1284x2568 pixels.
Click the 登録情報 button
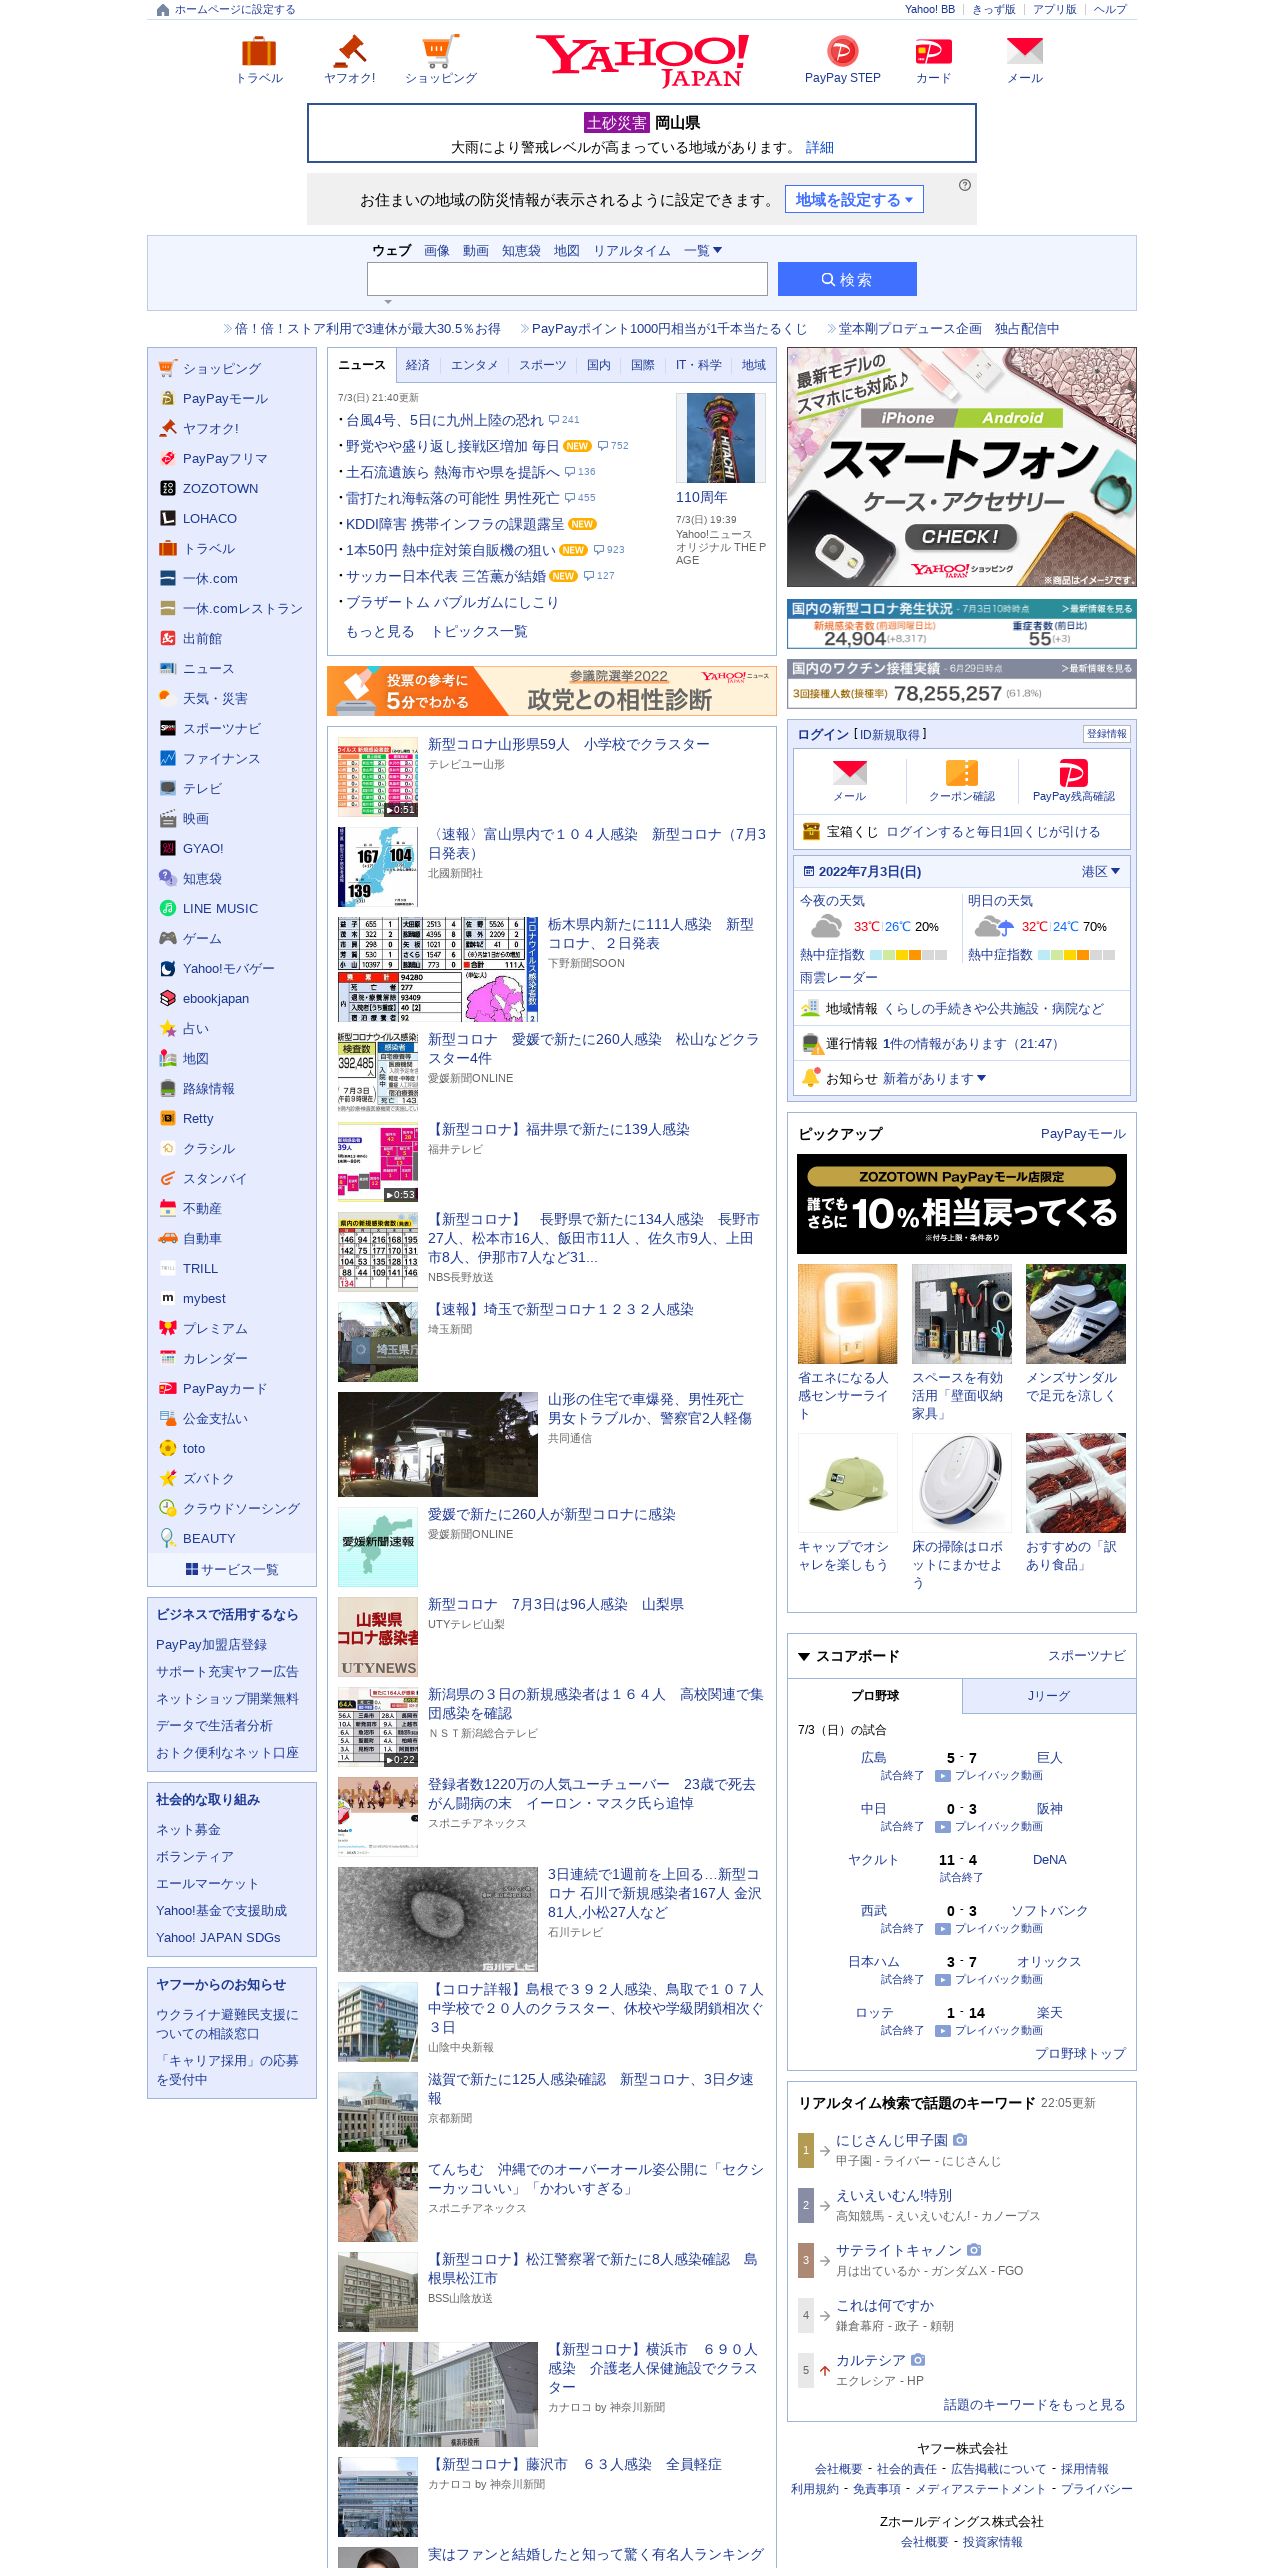(1106, 734)
